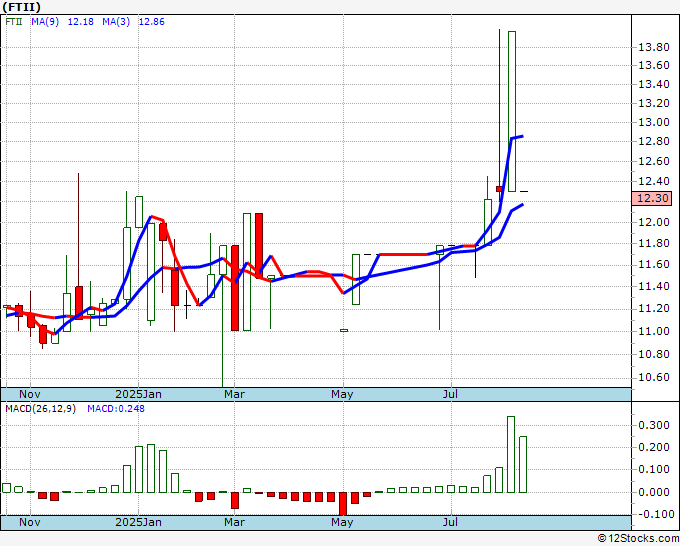Click the tallest green MACD histogram bar
Viewport: 680px width, 546px height.
coord(511,454)
